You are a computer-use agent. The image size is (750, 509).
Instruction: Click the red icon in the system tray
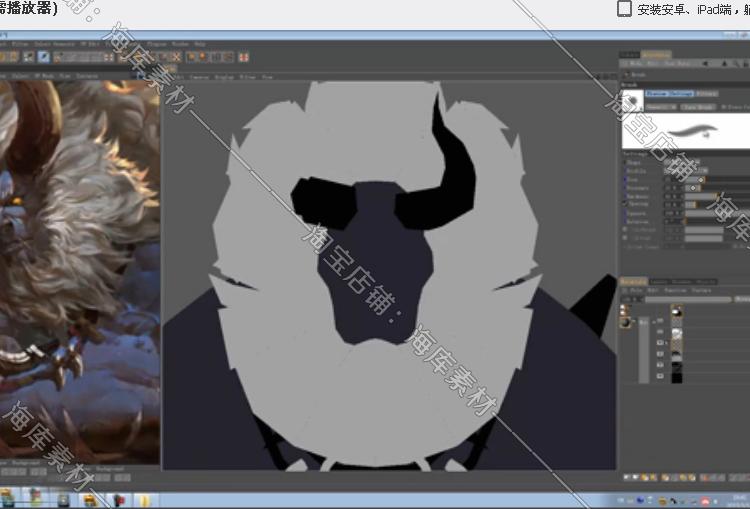[x=705, y=501]
